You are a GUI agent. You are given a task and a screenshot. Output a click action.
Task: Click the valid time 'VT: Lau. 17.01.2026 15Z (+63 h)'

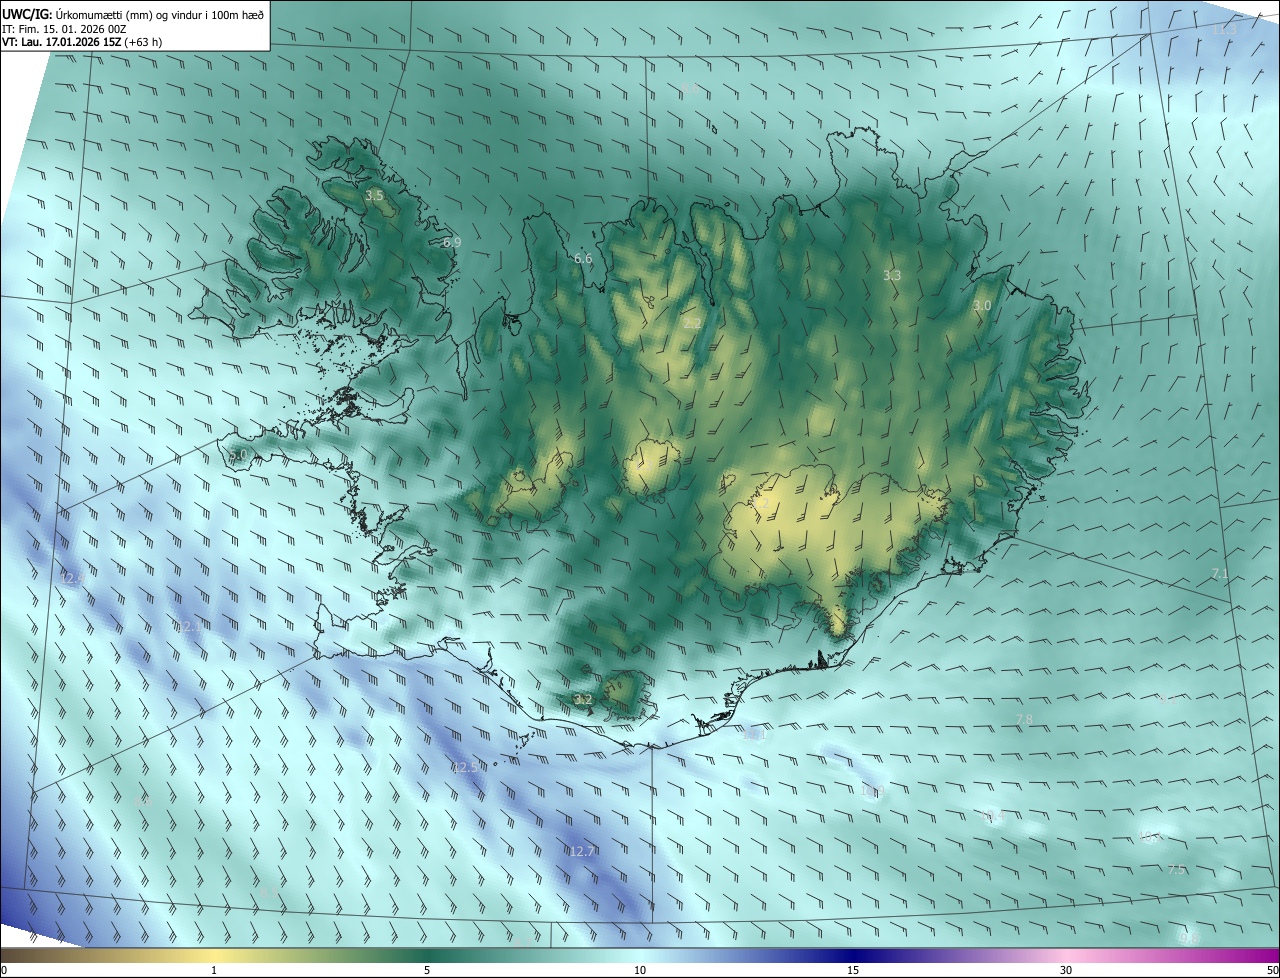(82, 43)
